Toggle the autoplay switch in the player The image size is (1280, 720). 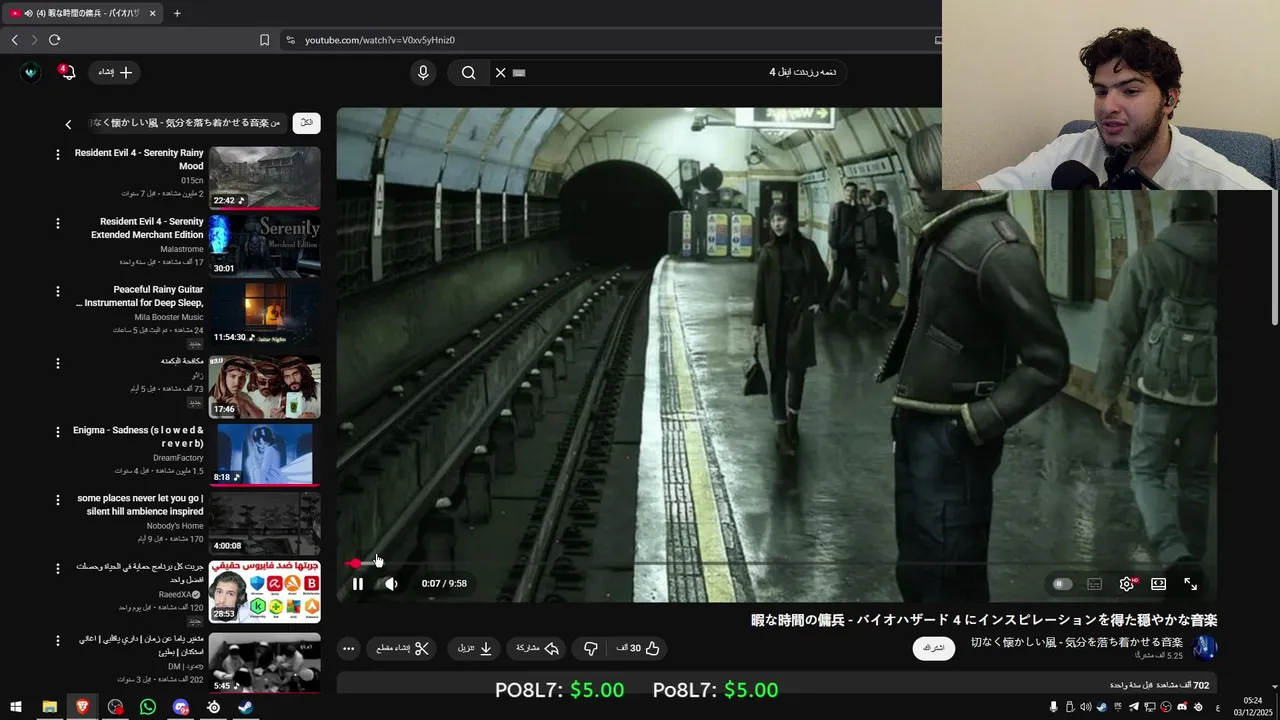pos(1062,584)
